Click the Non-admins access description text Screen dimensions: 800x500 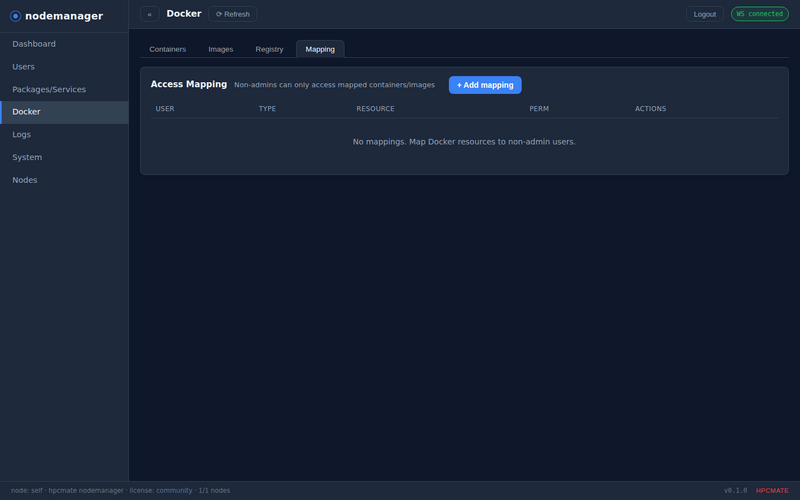pyautogui.click(x=334, y=85)
